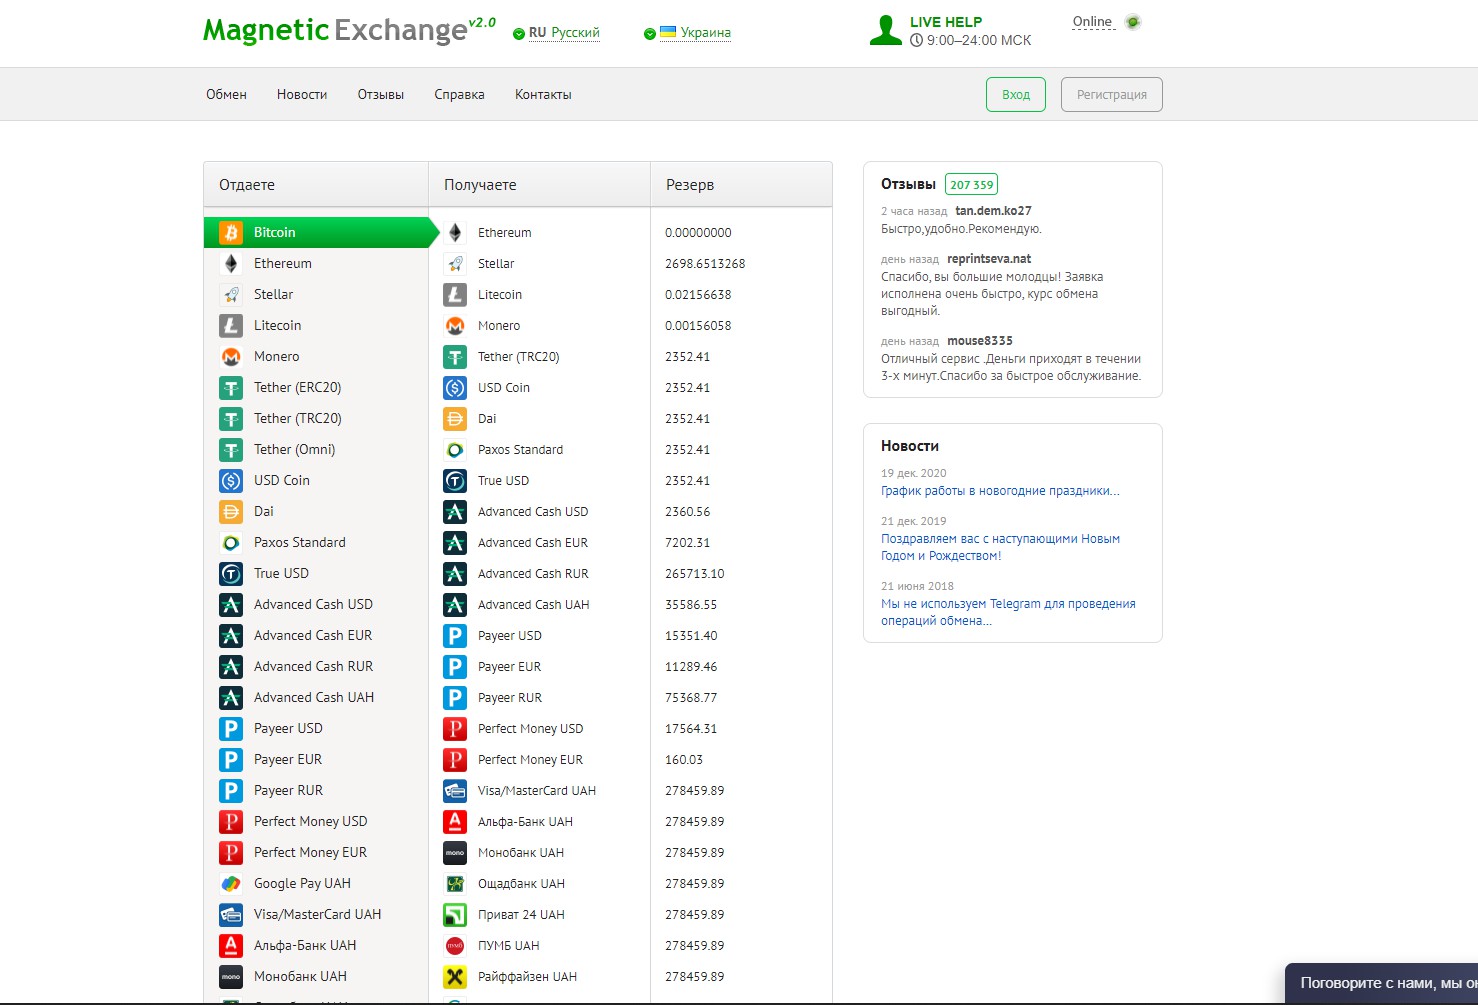Select Advanced Cash UAH in the Отдаете column

point(316,697)
